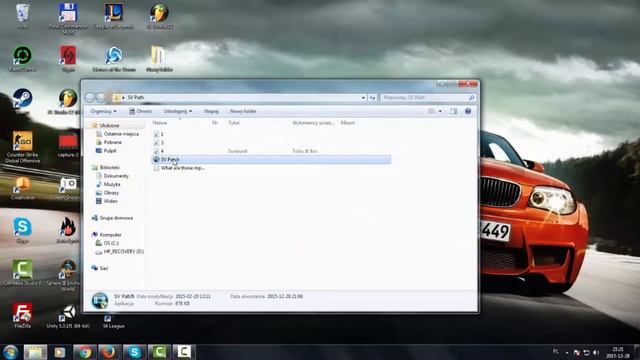Select the FileZilla desktop icon
640x360 pixels.
tap(22, 315)
